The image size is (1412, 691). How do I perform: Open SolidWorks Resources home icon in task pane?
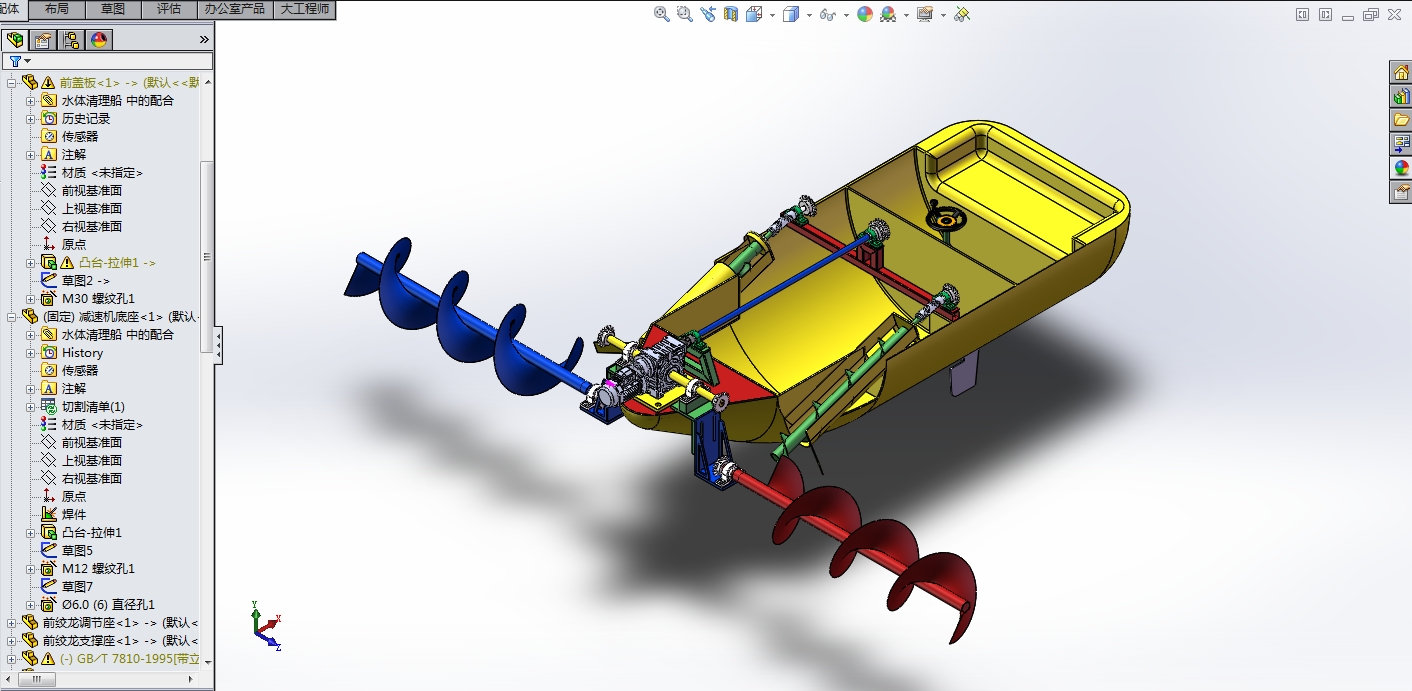click(1401, 71)
